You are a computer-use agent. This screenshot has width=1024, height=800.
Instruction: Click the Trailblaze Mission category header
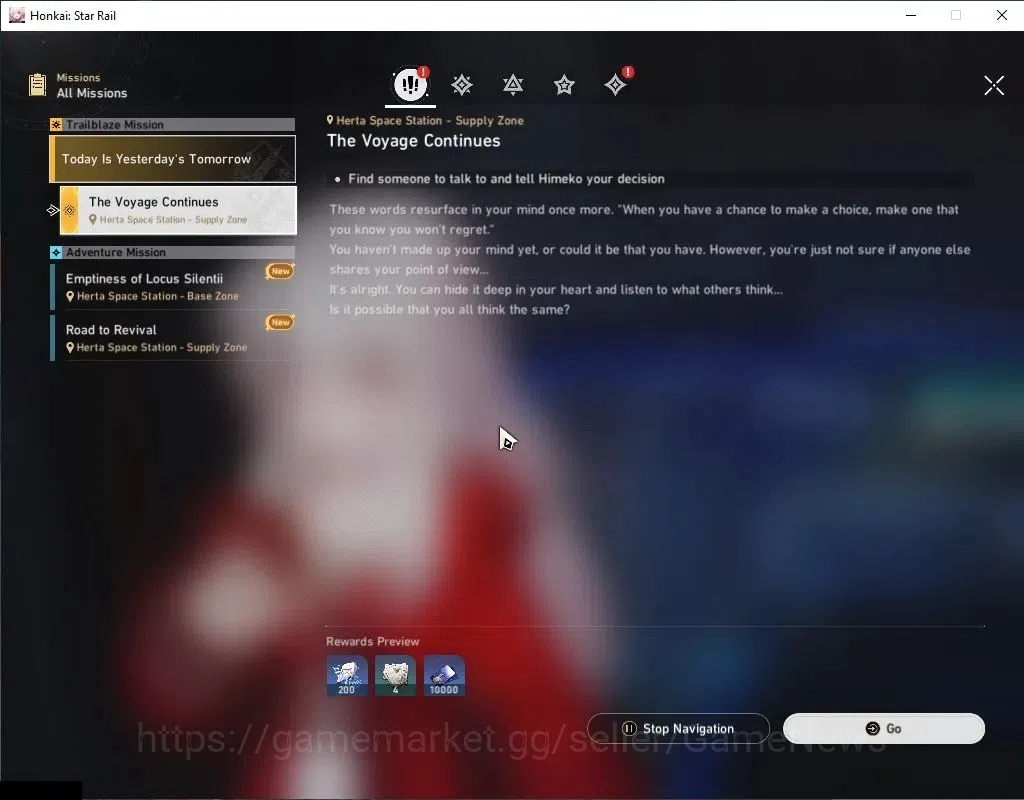(x=172, y=125)
